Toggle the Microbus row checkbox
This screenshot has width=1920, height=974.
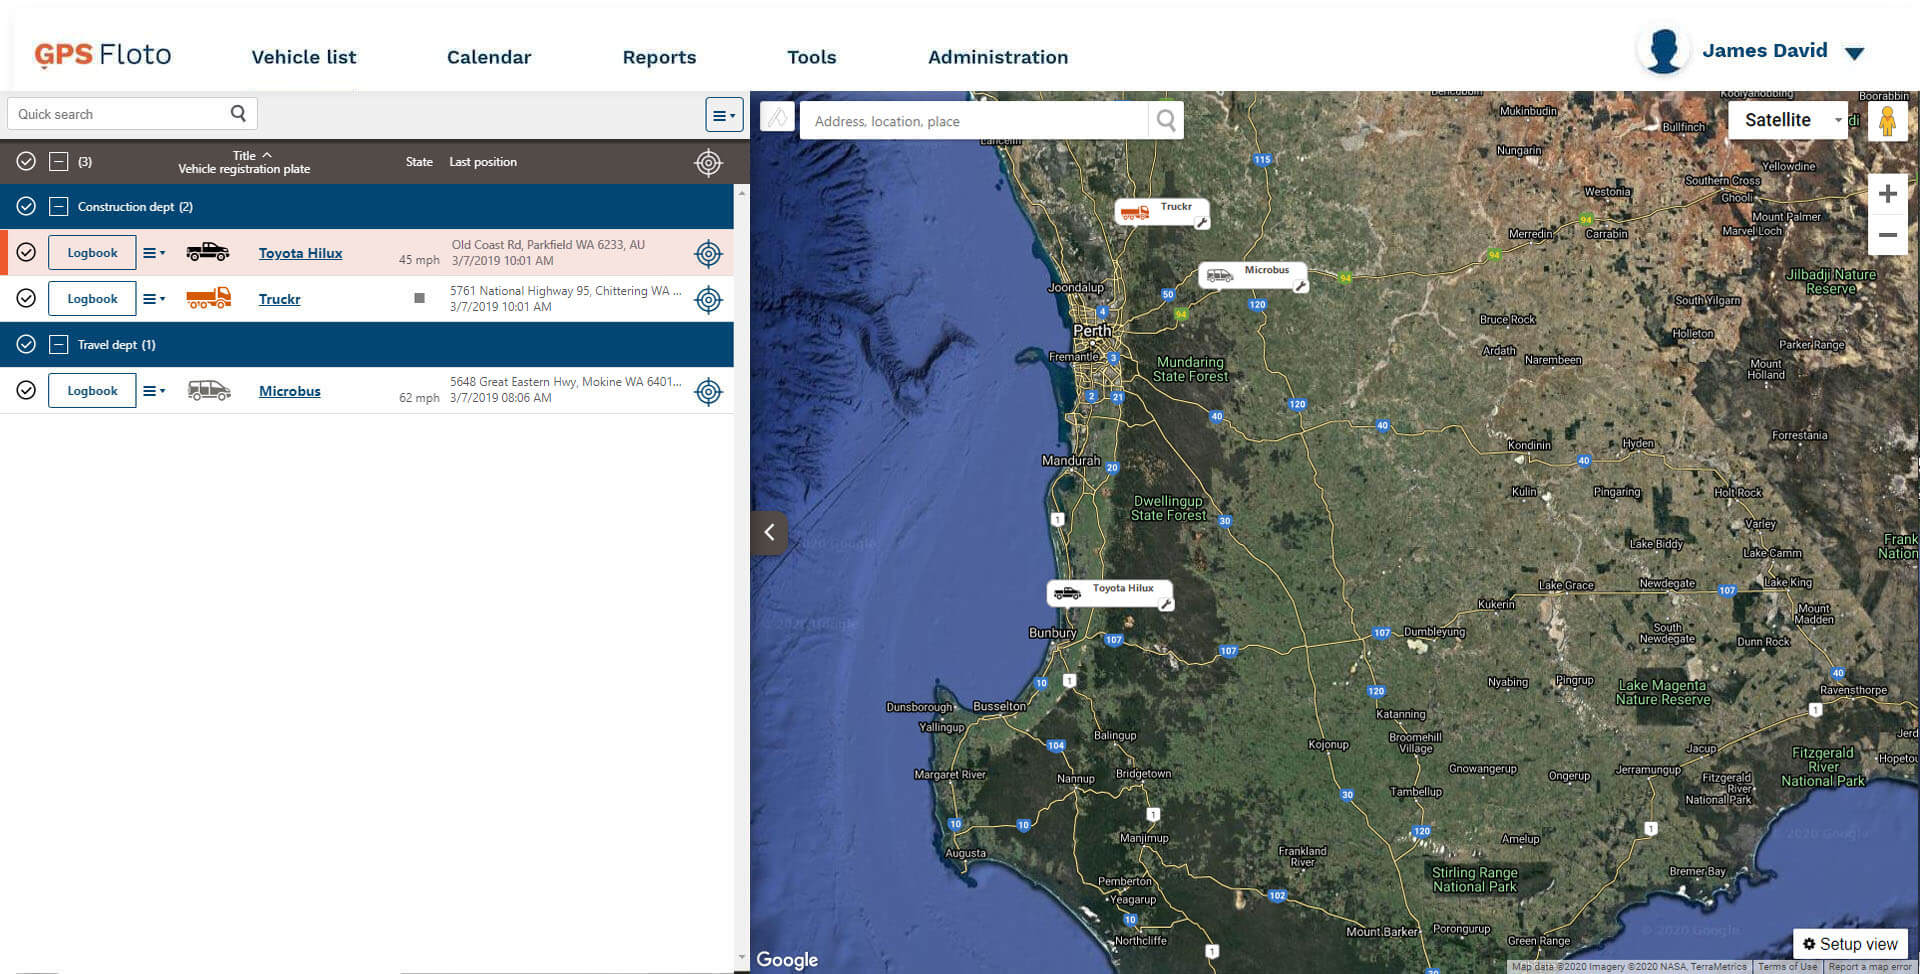tap(27, 391)
